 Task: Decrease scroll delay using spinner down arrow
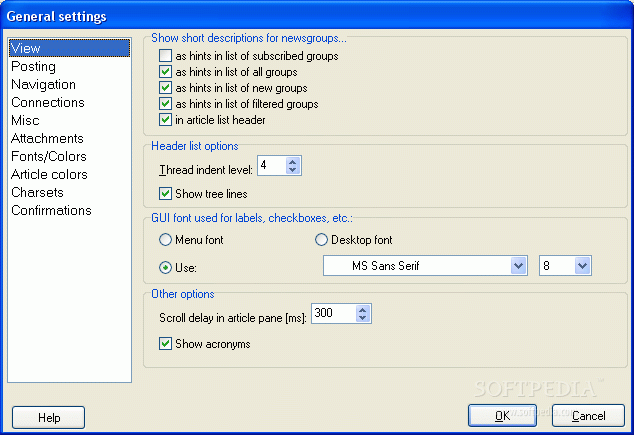coord(362,318)
